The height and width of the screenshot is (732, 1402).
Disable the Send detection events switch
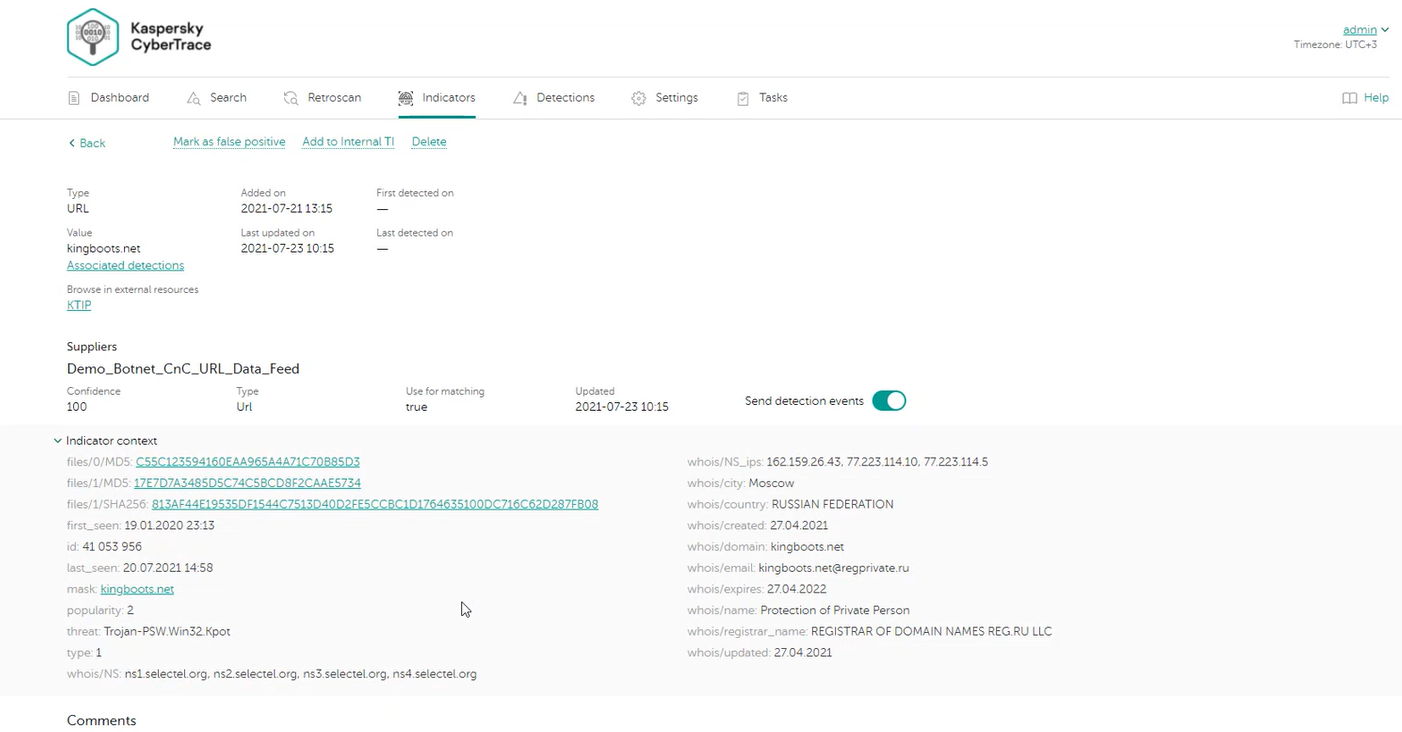pos(889,401)
